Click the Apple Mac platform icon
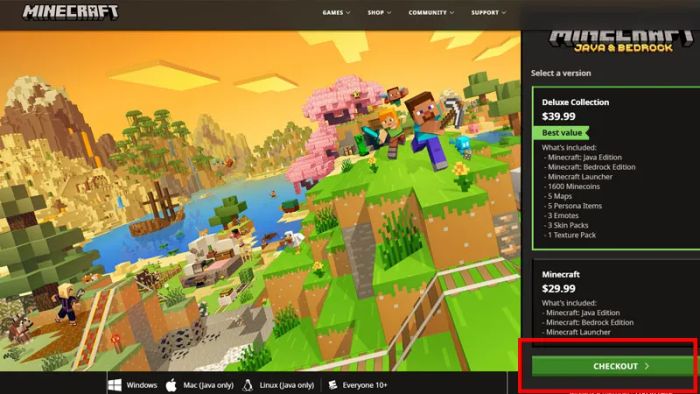 (x=171, y=385)
